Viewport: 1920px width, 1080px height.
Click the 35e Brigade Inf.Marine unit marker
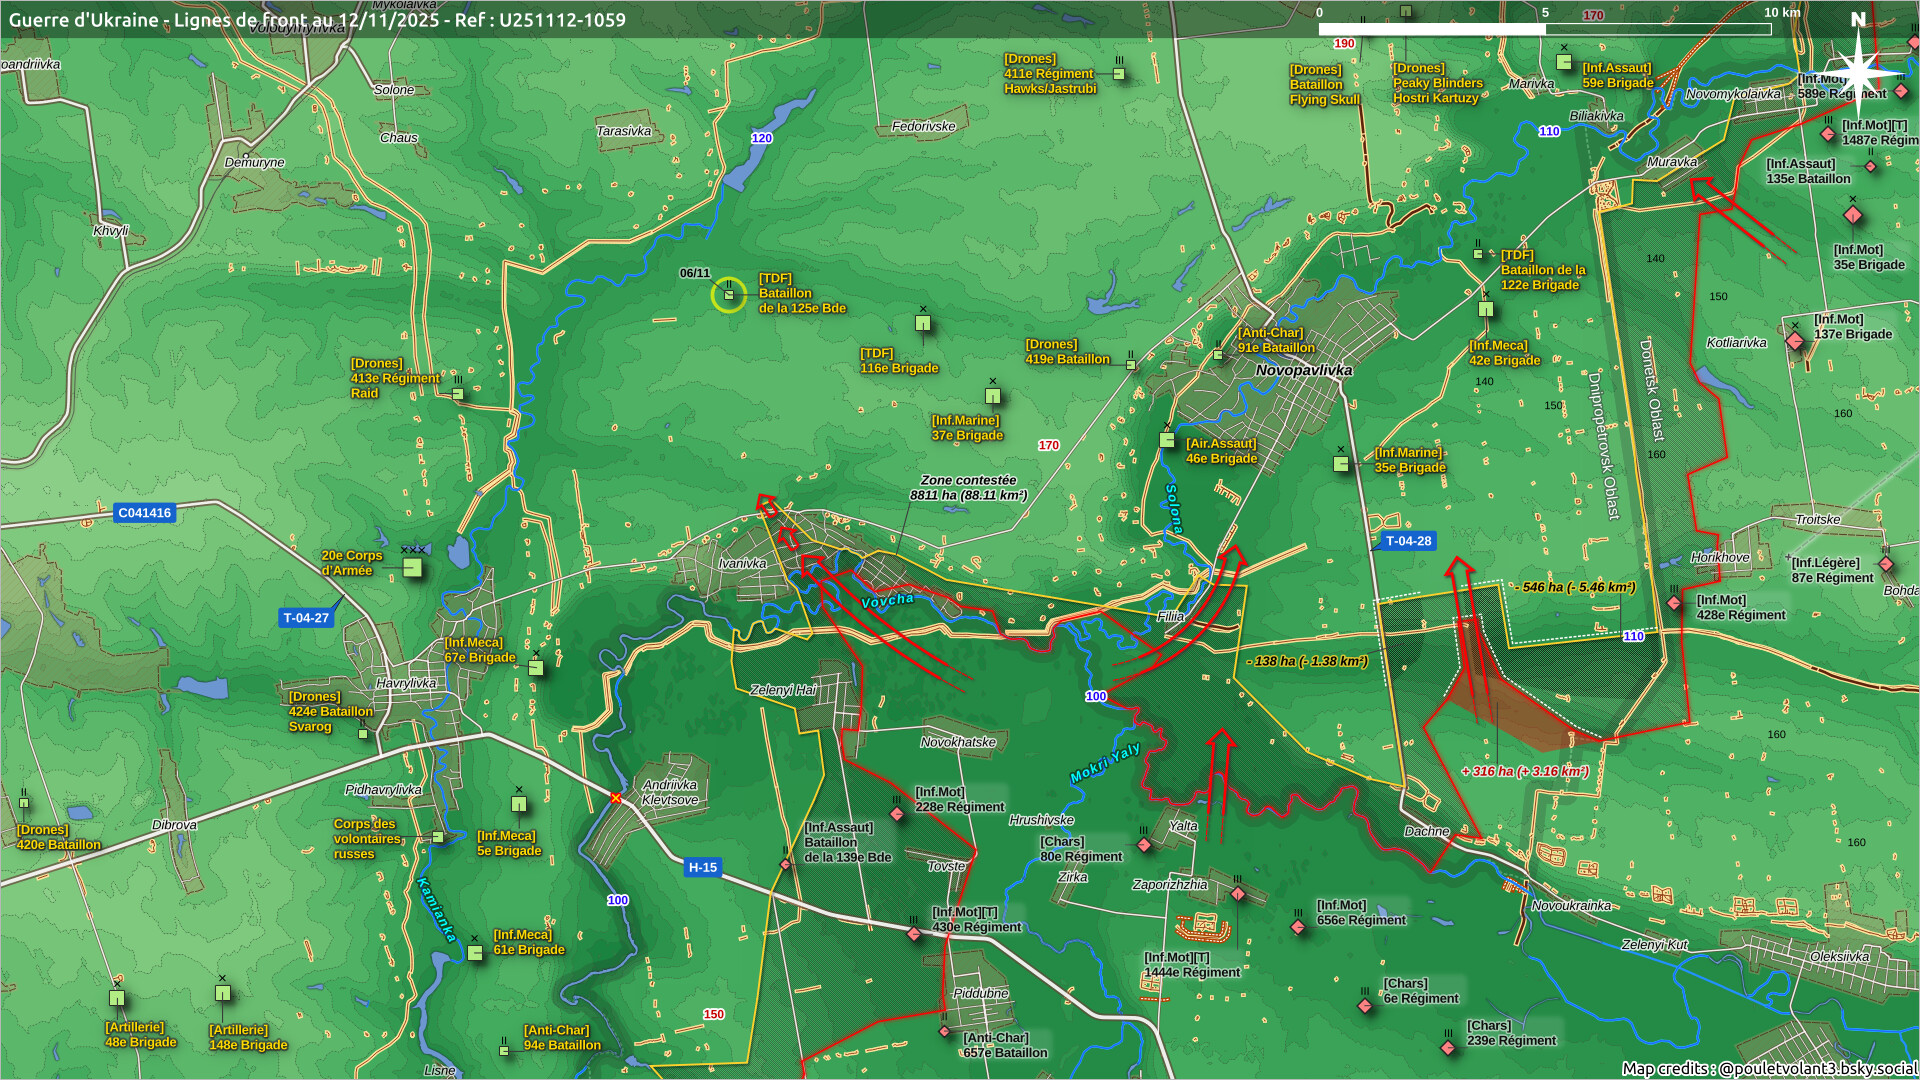(x=1341, y=464)
